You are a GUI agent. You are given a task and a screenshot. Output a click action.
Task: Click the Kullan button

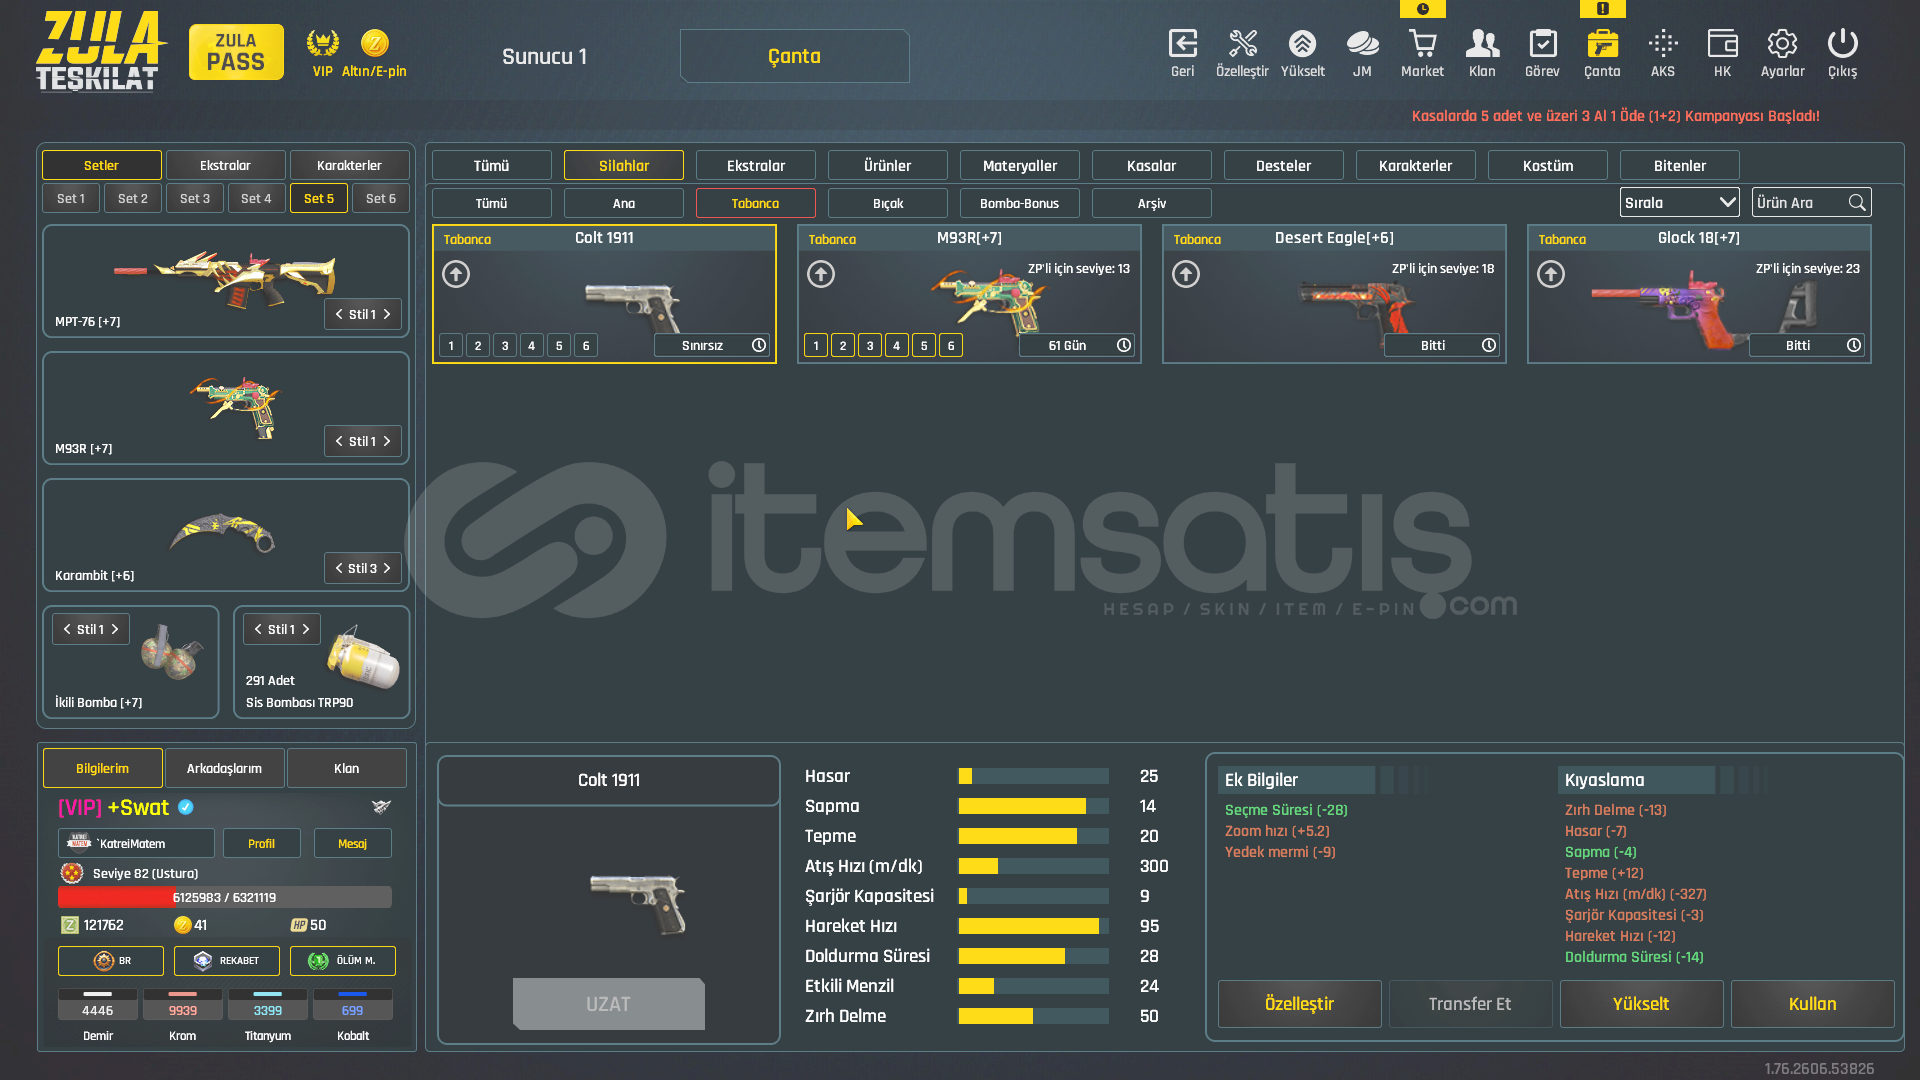click(1813, 1004)
